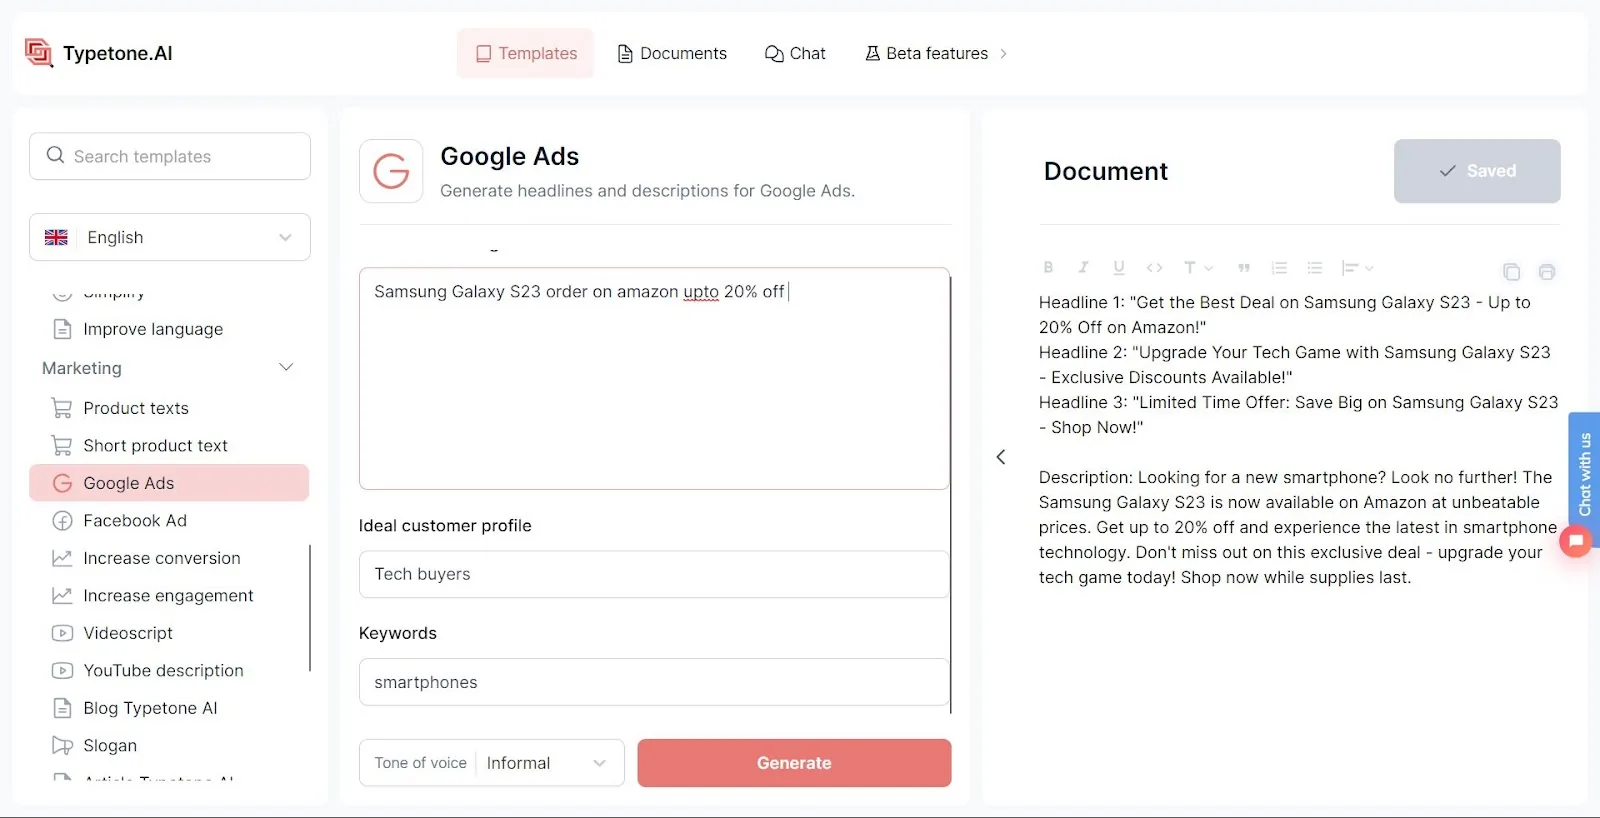Open the text alignment dropdown
Screen dimensions: 1600x818
1358,268
